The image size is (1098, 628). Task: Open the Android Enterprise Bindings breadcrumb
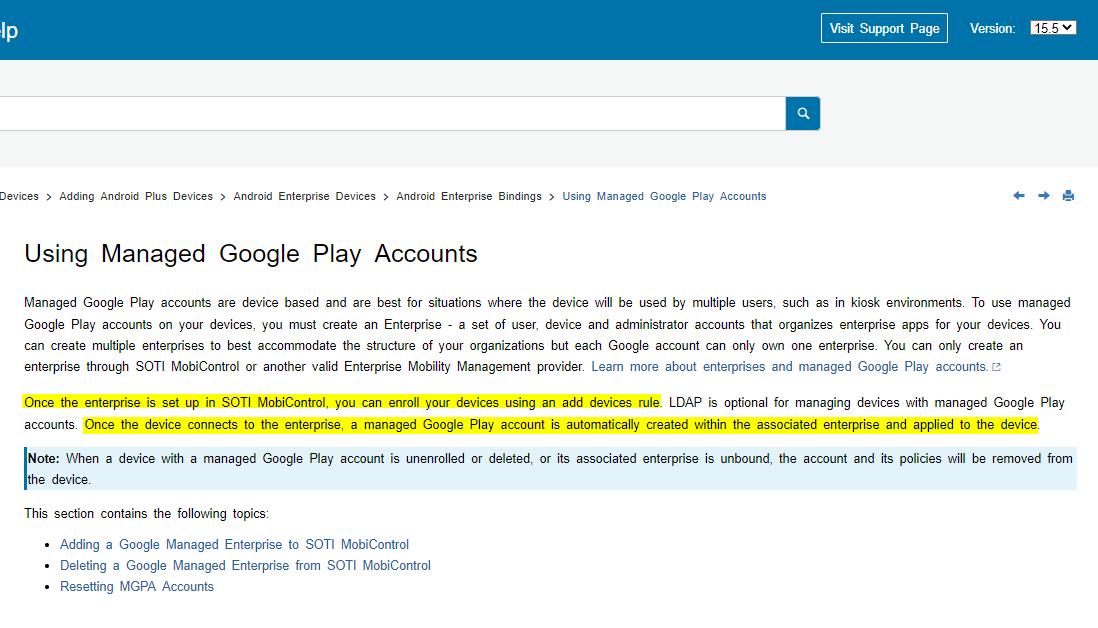469,196
